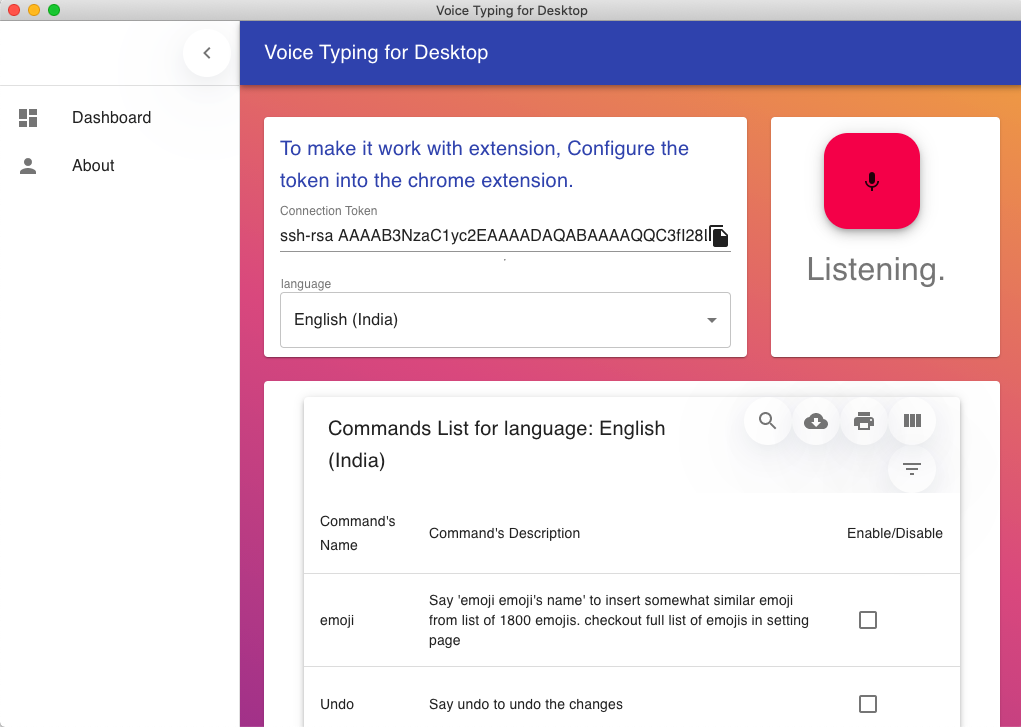Click the About person icon
Image resolution: width=1021 pixels, height=727 pixels.
[28, 166]
